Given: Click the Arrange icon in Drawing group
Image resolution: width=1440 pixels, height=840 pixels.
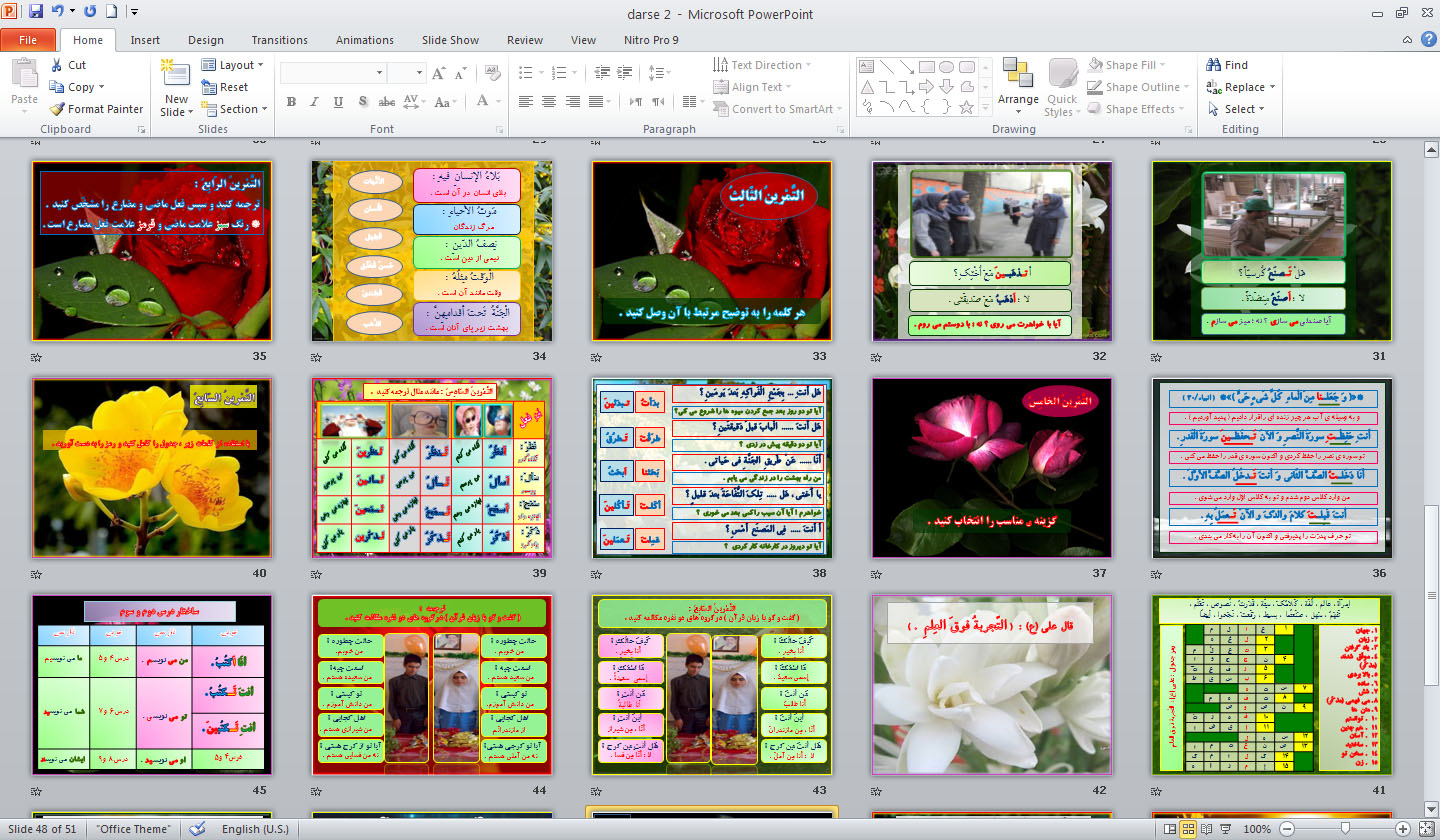Looking at the screenshot, I should click(1018, 82).
